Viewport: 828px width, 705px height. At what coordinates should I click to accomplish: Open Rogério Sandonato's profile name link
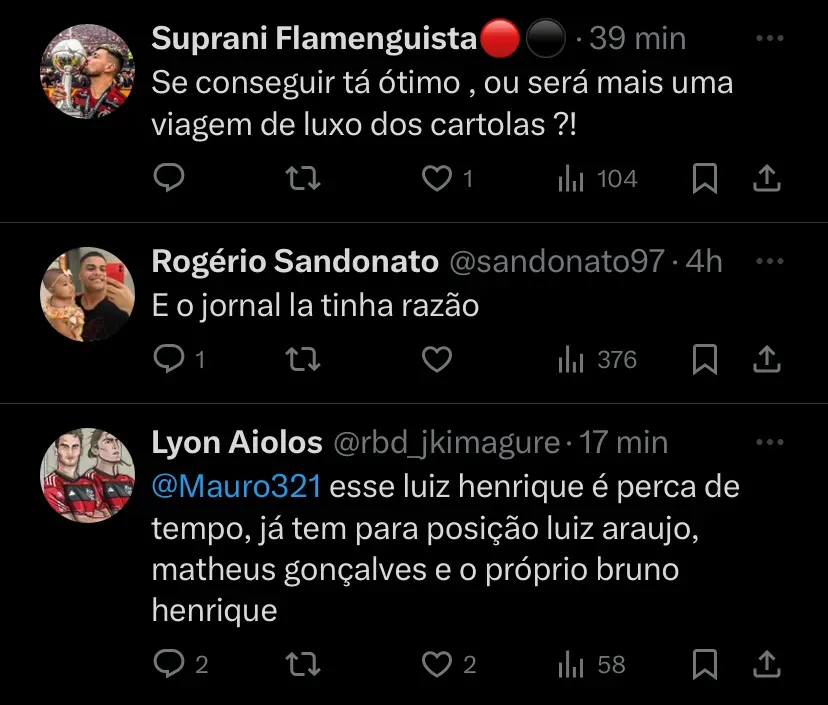(x=295, y=262)
